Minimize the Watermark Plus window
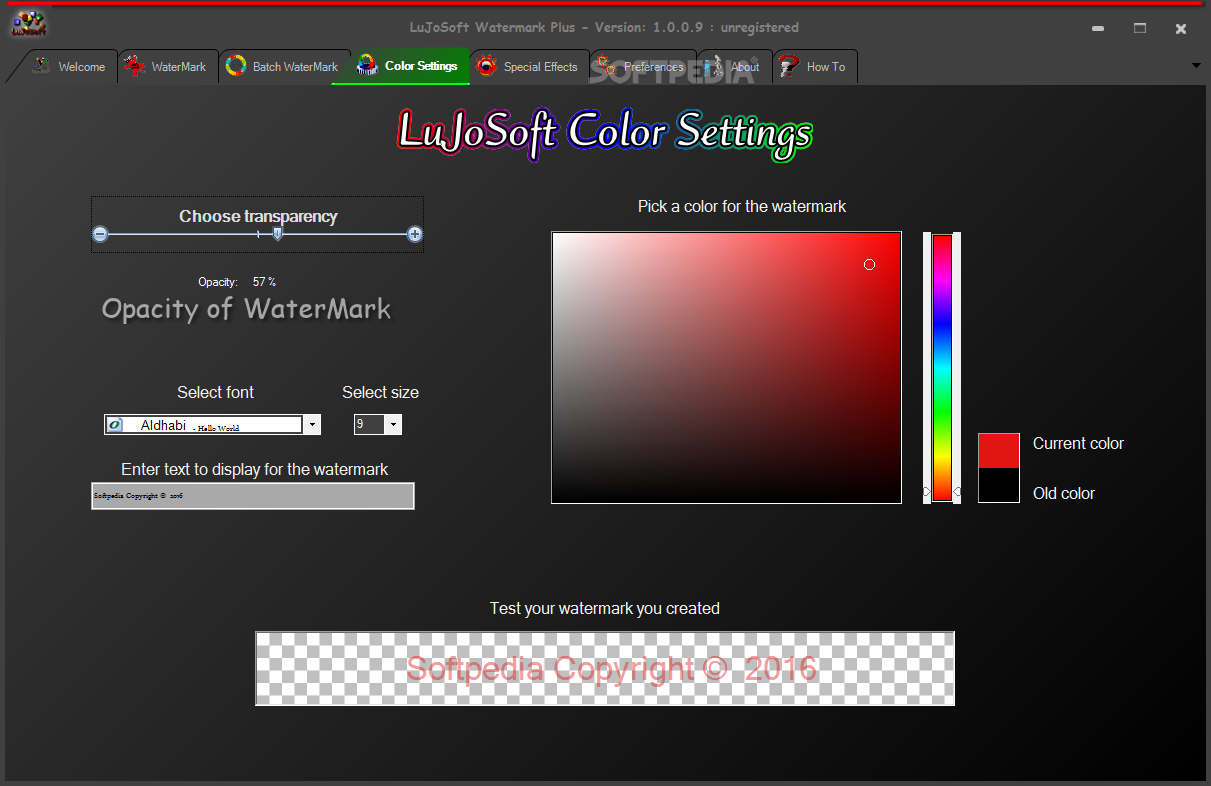The width and height of the screenshot is (1211, 786). click(x=1097, y=28)
